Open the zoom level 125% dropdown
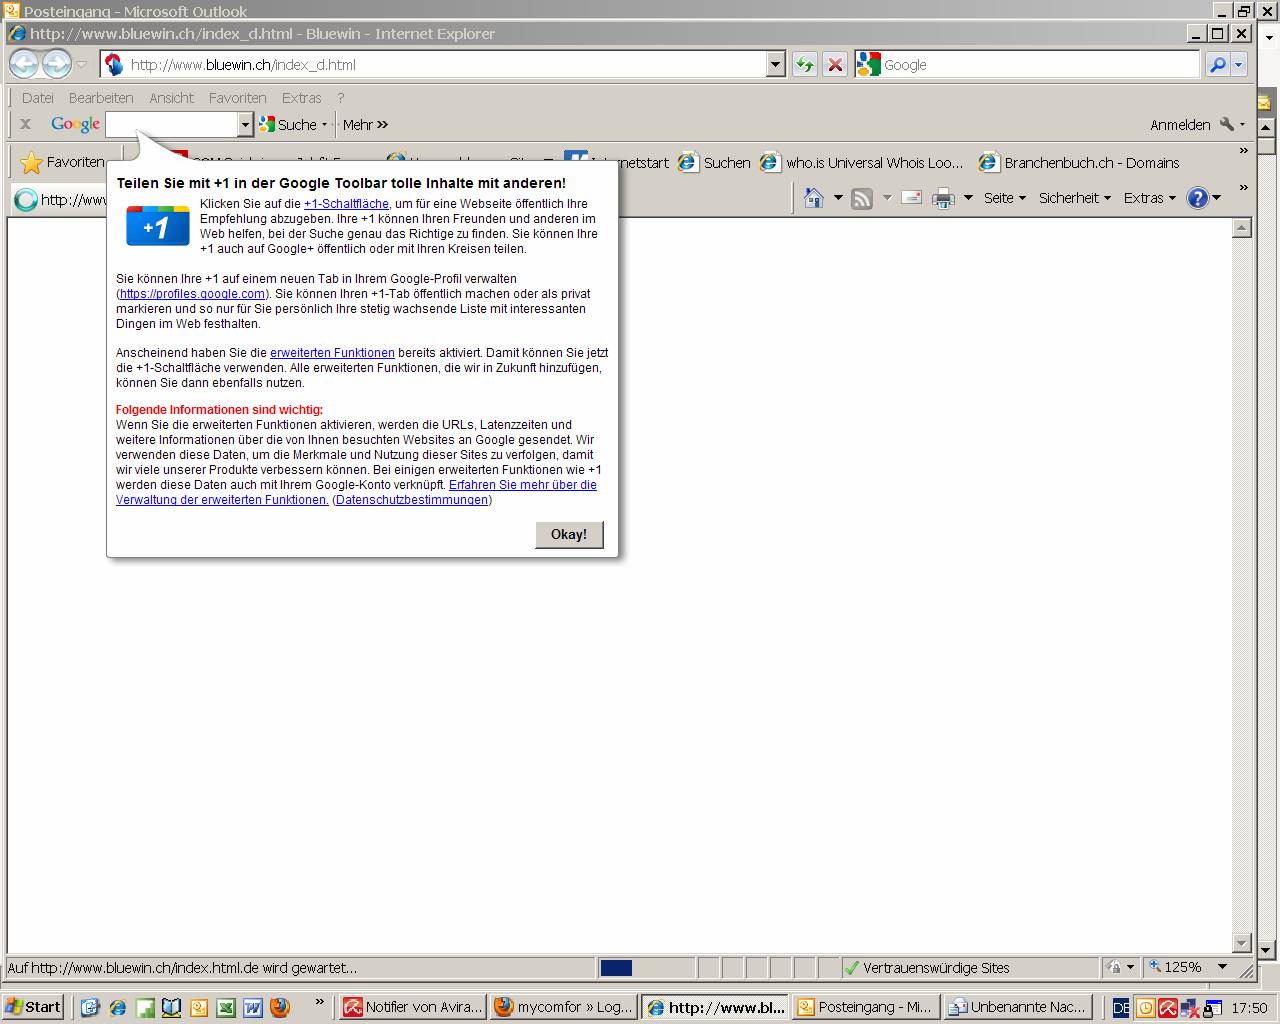1280x1024 pixels. tap(1222, 967)
